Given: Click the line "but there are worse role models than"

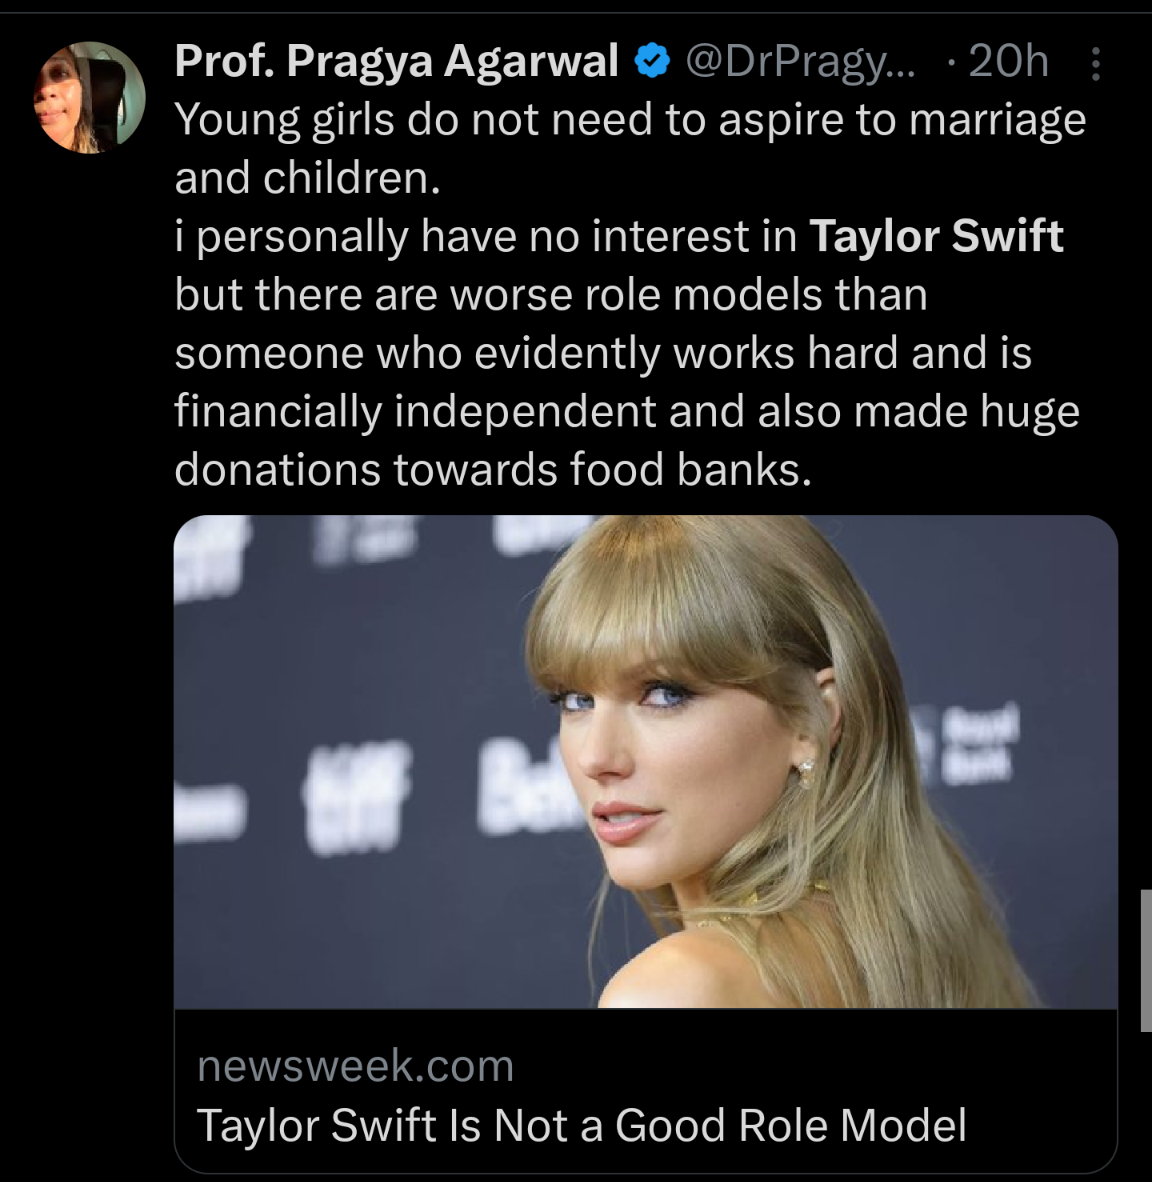Looking at the screenshot, I should (x=550, y=295).
